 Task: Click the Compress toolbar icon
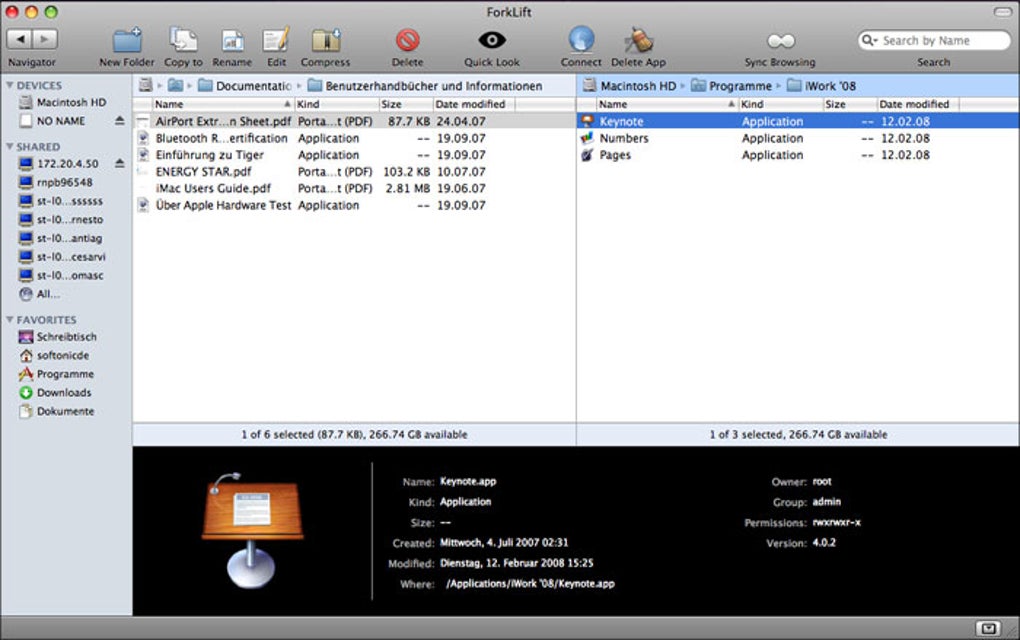(x=325, y=40)
